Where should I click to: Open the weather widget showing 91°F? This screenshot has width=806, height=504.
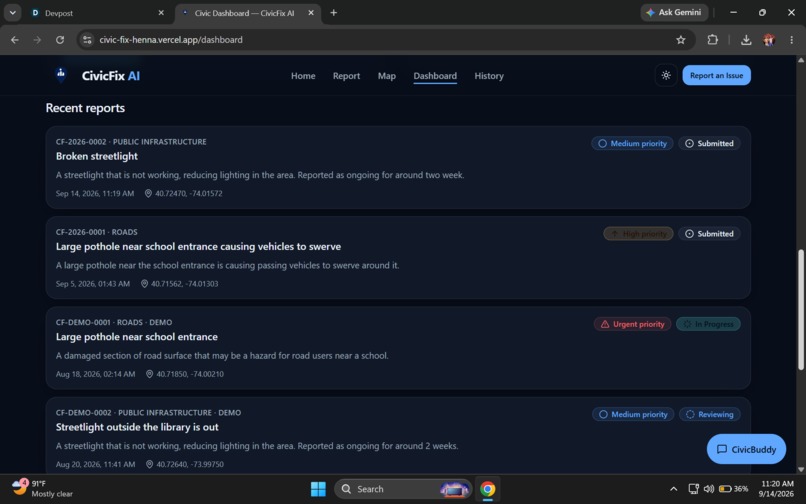pos(42,489)
